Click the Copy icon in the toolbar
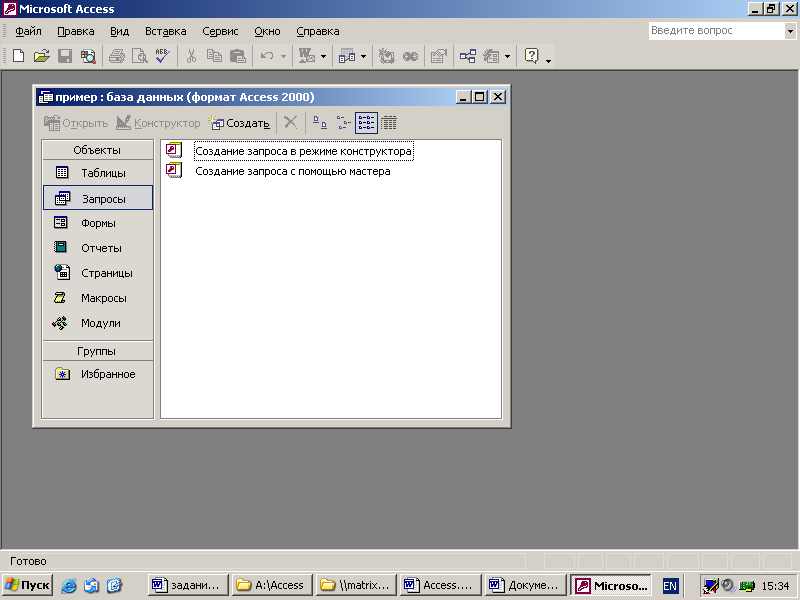Screen dimensions: 800x600 coord(214,56)
